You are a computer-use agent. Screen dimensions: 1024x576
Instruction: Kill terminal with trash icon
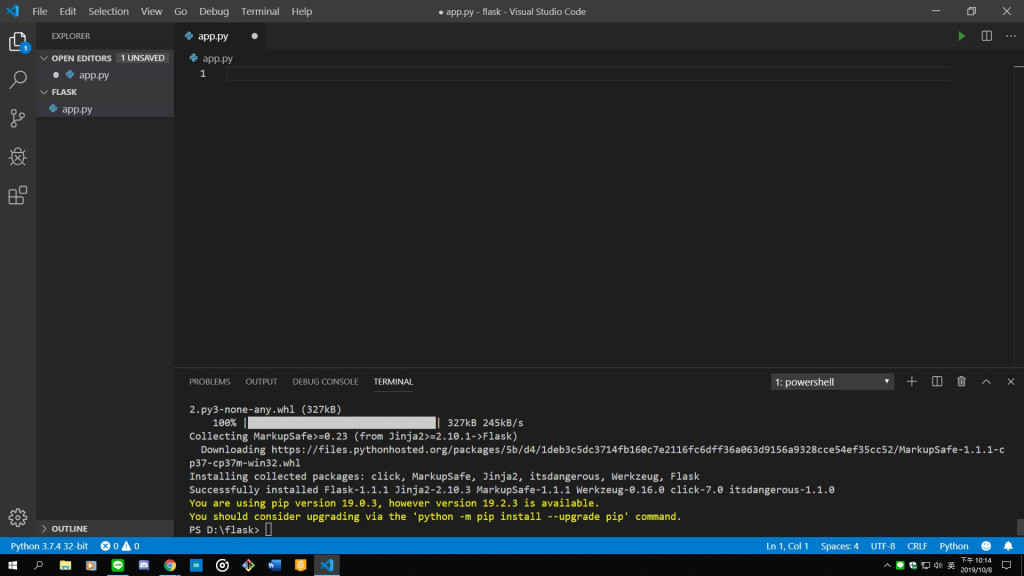[961, 381]
